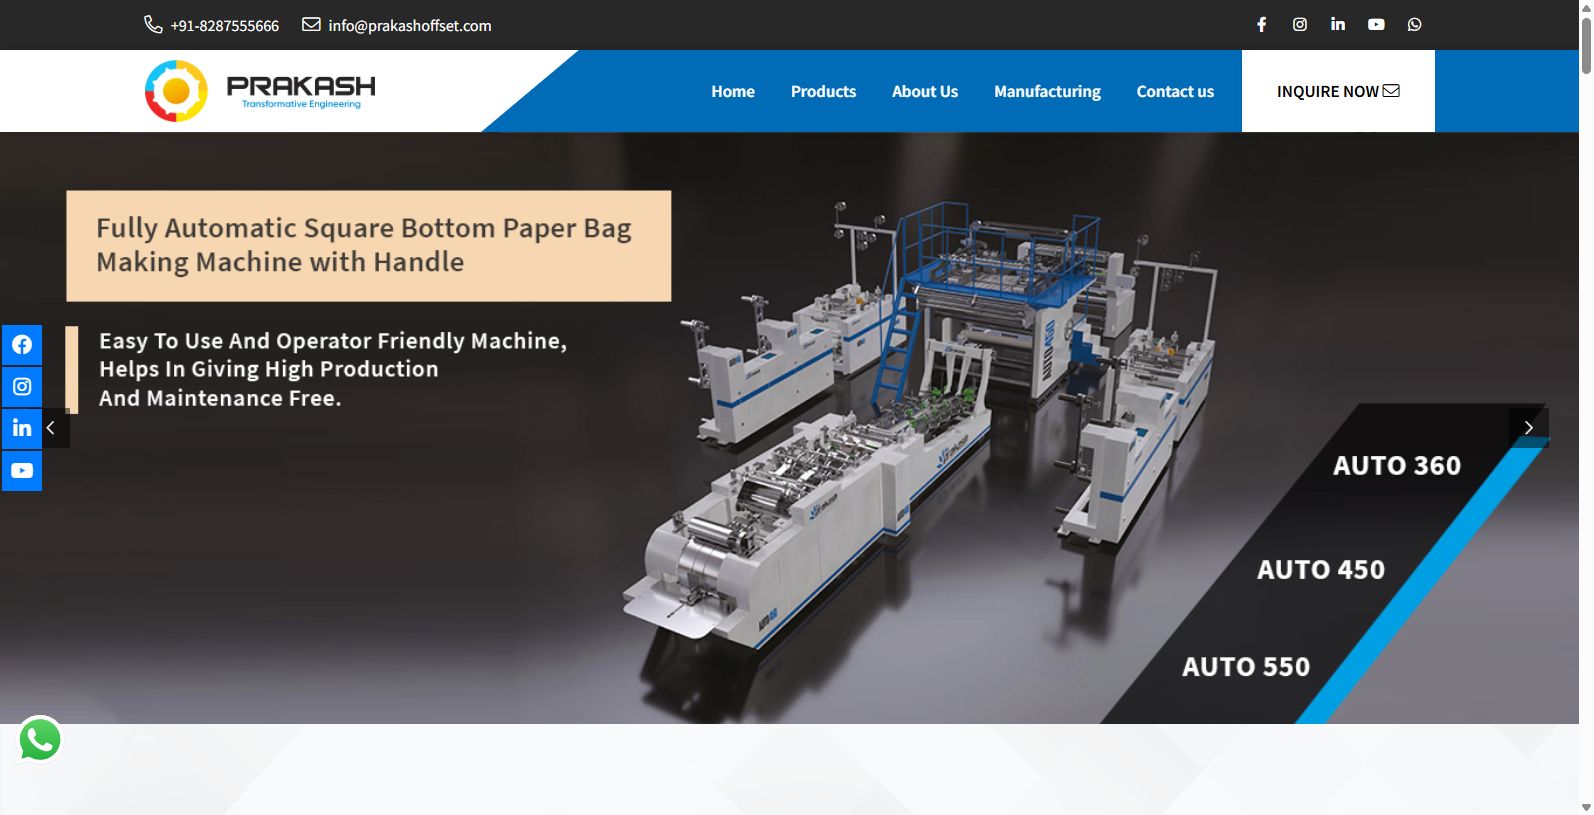This screenshot has height=815, width=1594.
Task: Select AUTO 550 model label
Action: coord(1246,667)
